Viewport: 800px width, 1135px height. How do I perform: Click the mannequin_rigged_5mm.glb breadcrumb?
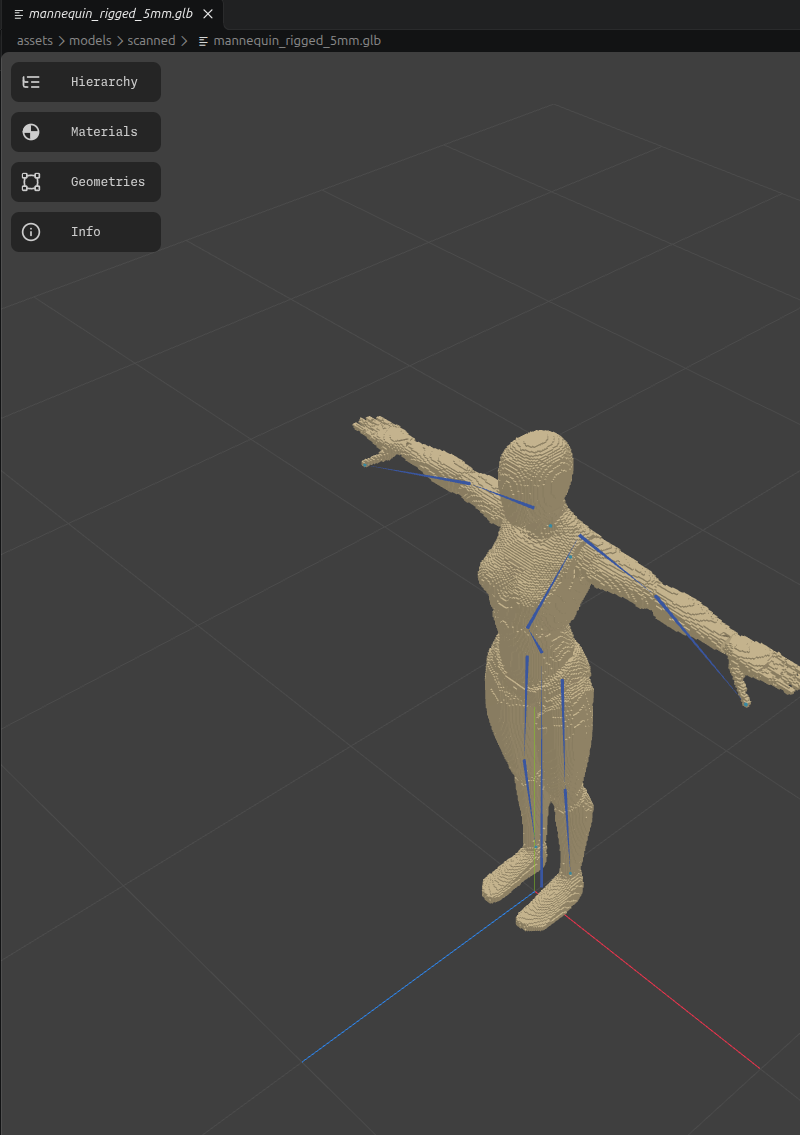tap(297, 41)
